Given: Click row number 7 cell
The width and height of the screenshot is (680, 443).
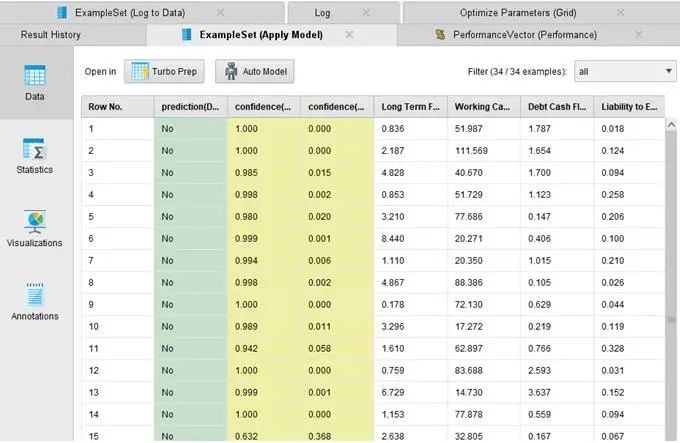Looking at the screenshot, I should pos(118,261).
